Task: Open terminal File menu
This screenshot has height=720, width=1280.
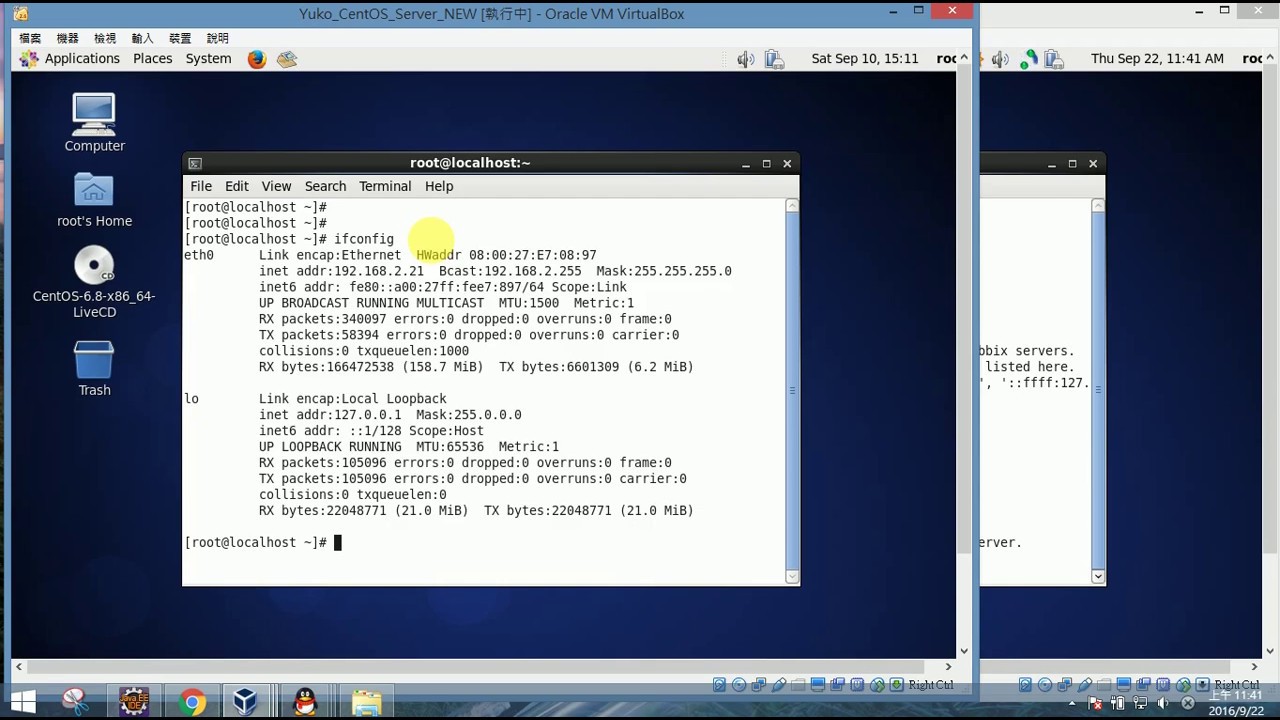Action: 201,186
